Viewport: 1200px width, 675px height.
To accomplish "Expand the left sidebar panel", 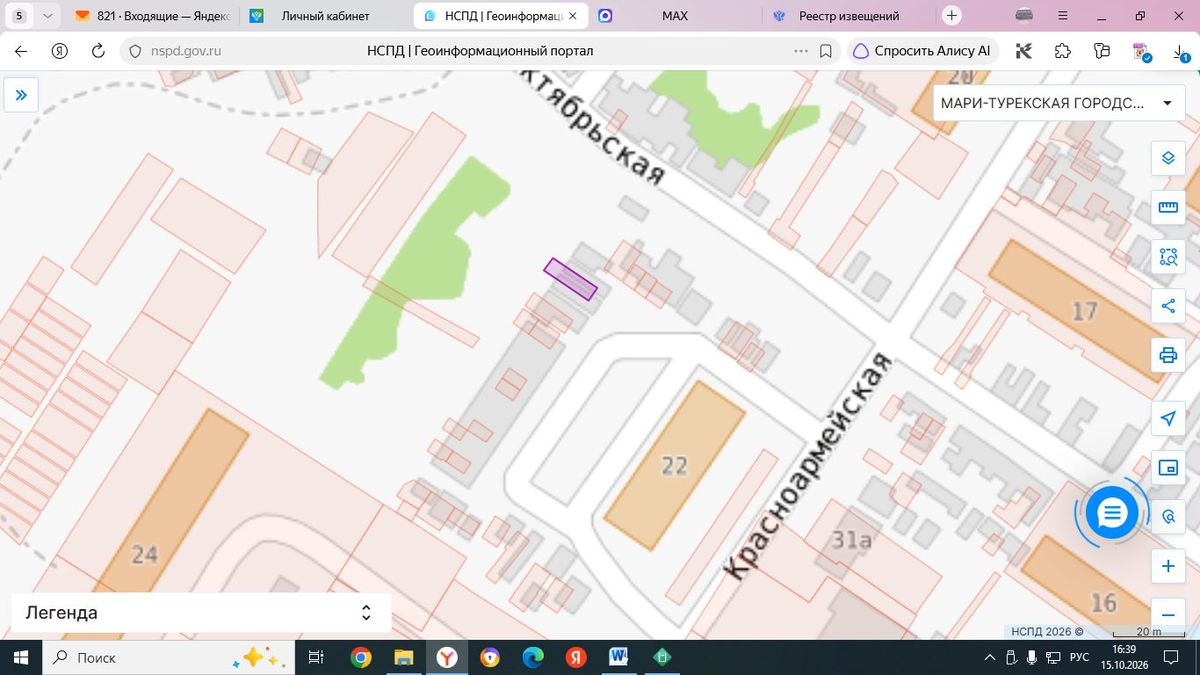I will point(21,96).
